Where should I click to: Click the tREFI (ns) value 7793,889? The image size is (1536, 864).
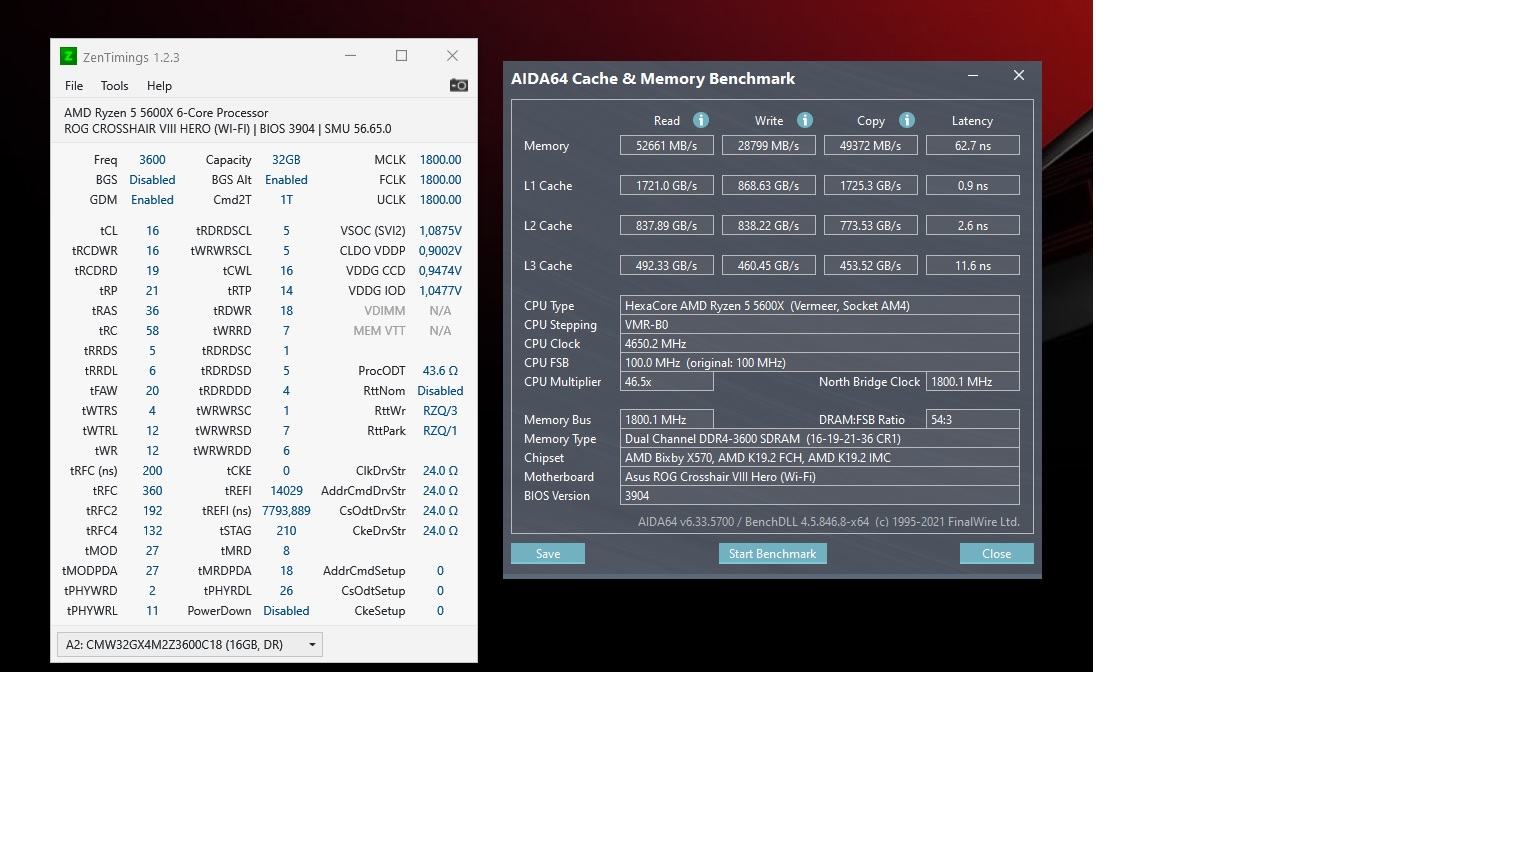coord(286,511)
